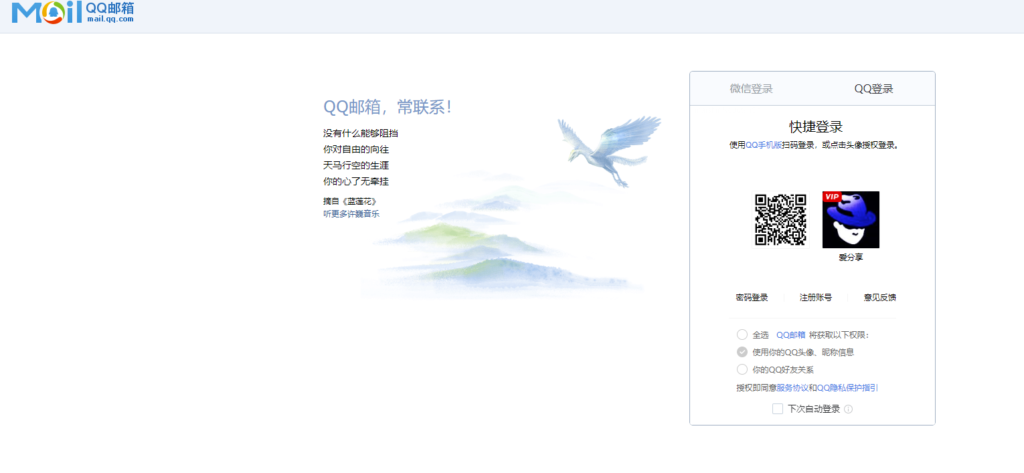Switch to QQ登录 tab
This screenshot has width=1024, height=473.
874,89
